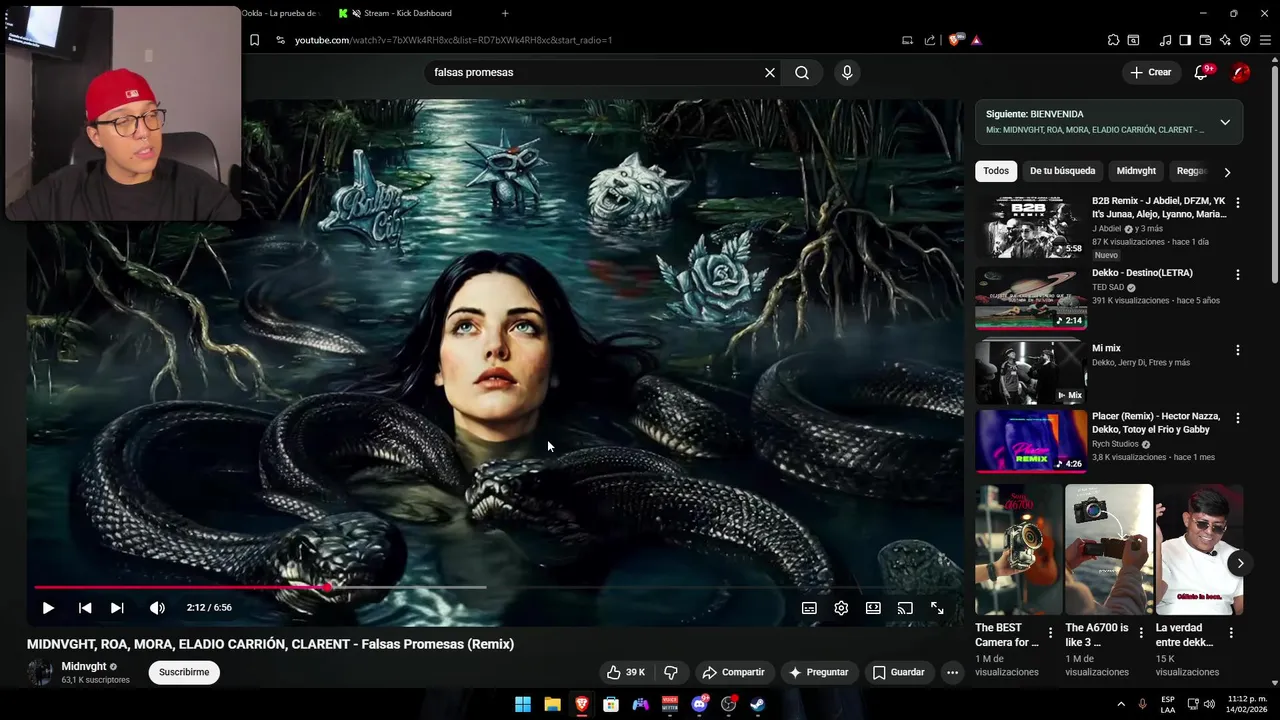Image resolution: width=1280 pixels, height=720 pixels.
Task: Skip to the previous video
Action: (85, 608)
